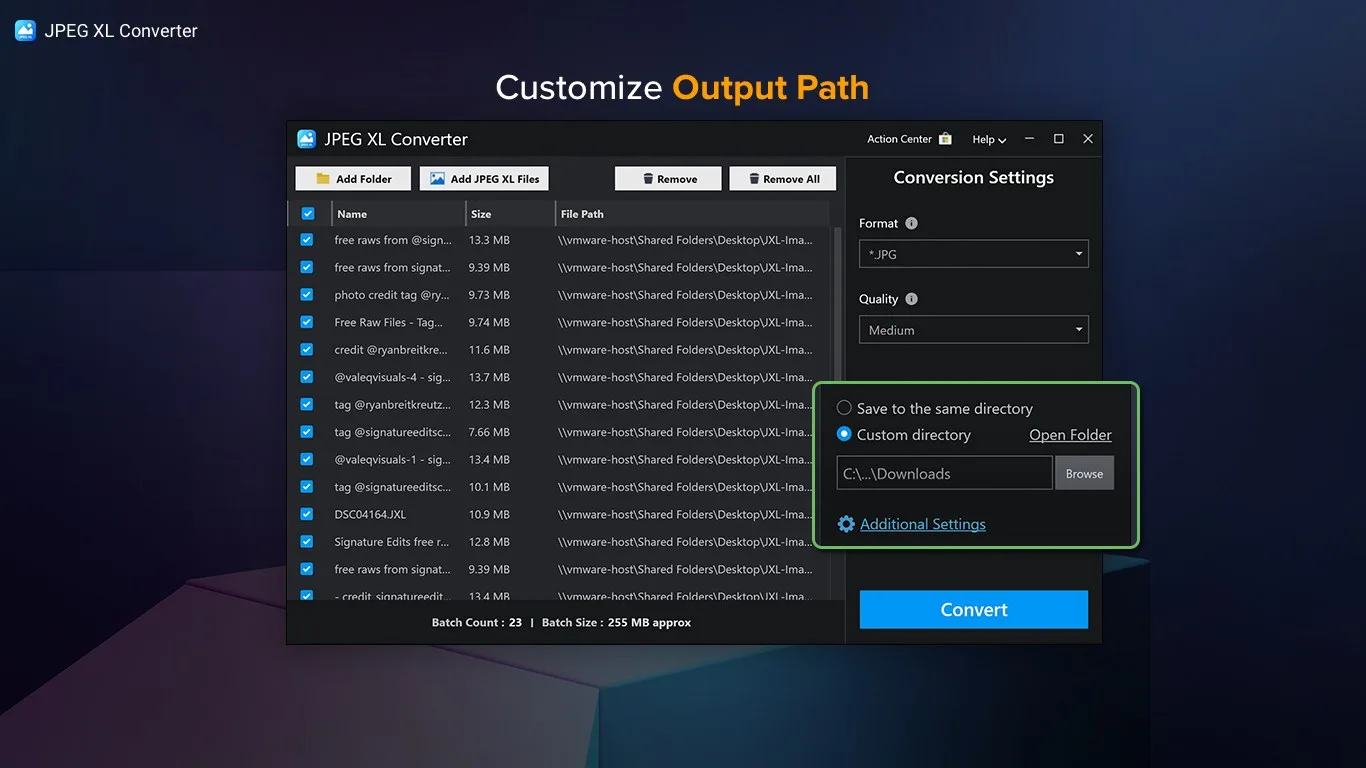This screenshot has width=1366, height=768.
Task: Uncheck the 9.73 MB file row checkbox
Action: click(307, 295)
